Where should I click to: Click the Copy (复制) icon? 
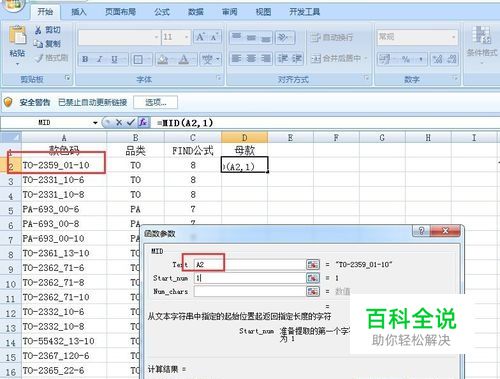click(38, 44)
